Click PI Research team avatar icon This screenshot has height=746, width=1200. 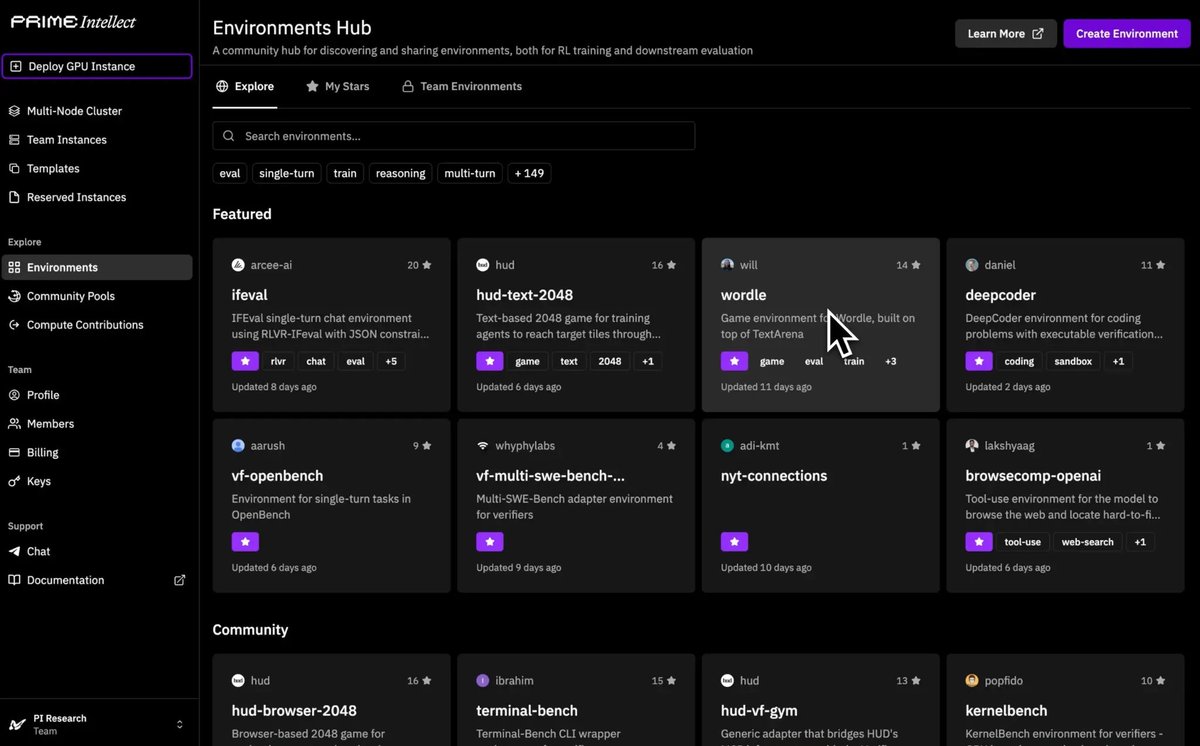click(x=17, y=724)
